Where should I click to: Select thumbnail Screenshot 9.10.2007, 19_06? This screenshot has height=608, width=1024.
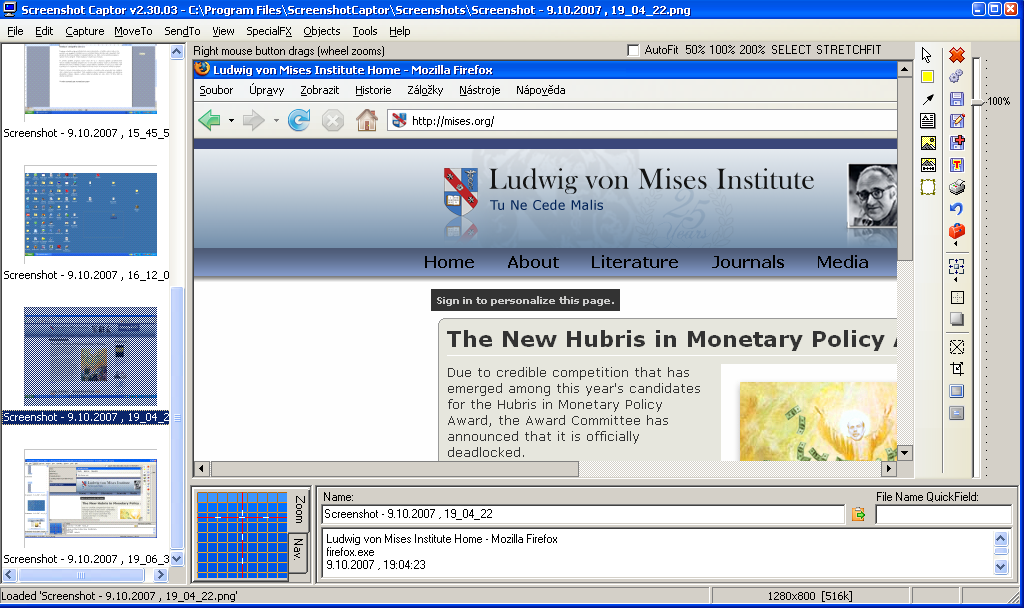90,499
